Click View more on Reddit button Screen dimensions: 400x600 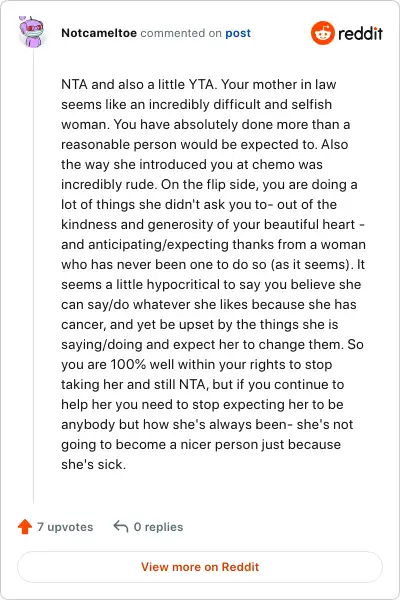tap(200, 567)
